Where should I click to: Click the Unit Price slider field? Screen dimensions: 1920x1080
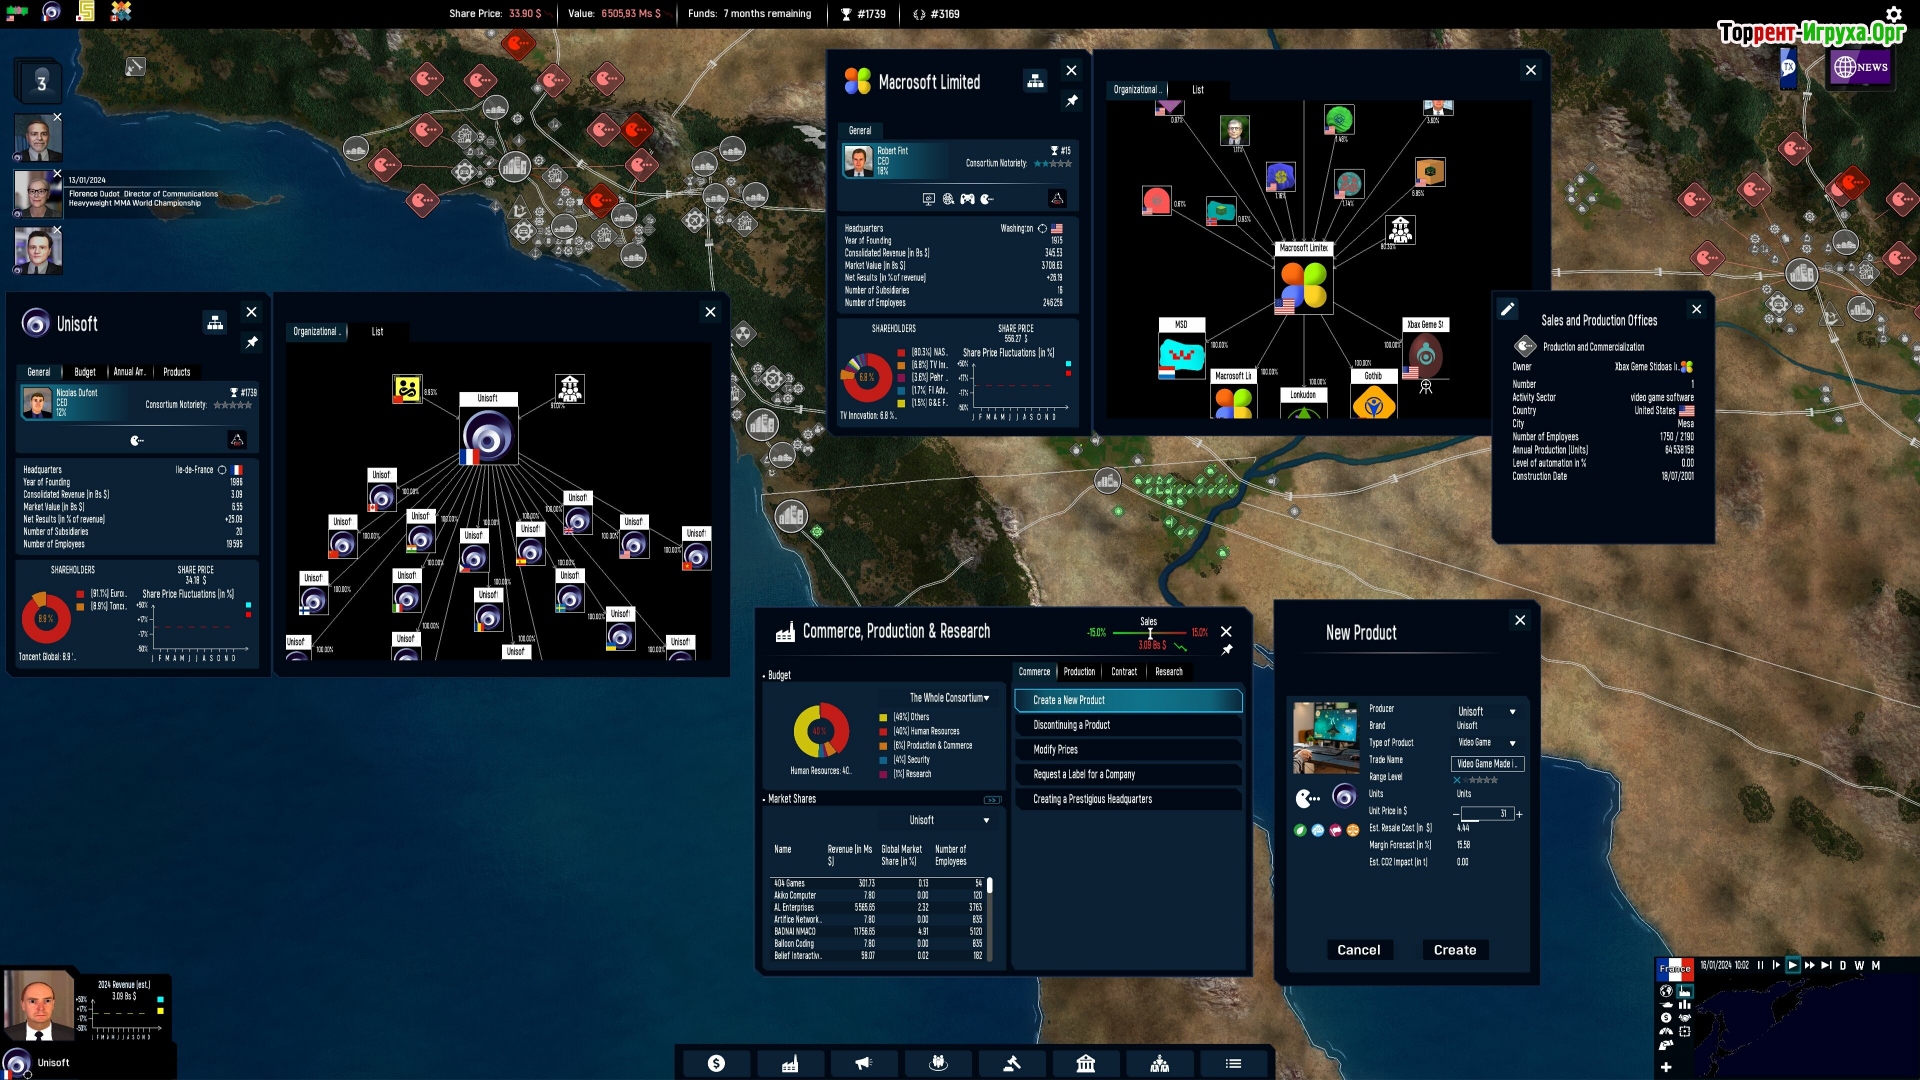[1486, 814]
